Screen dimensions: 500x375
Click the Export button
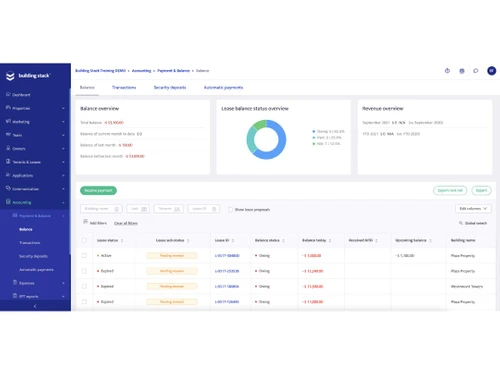tap(481, 190)
